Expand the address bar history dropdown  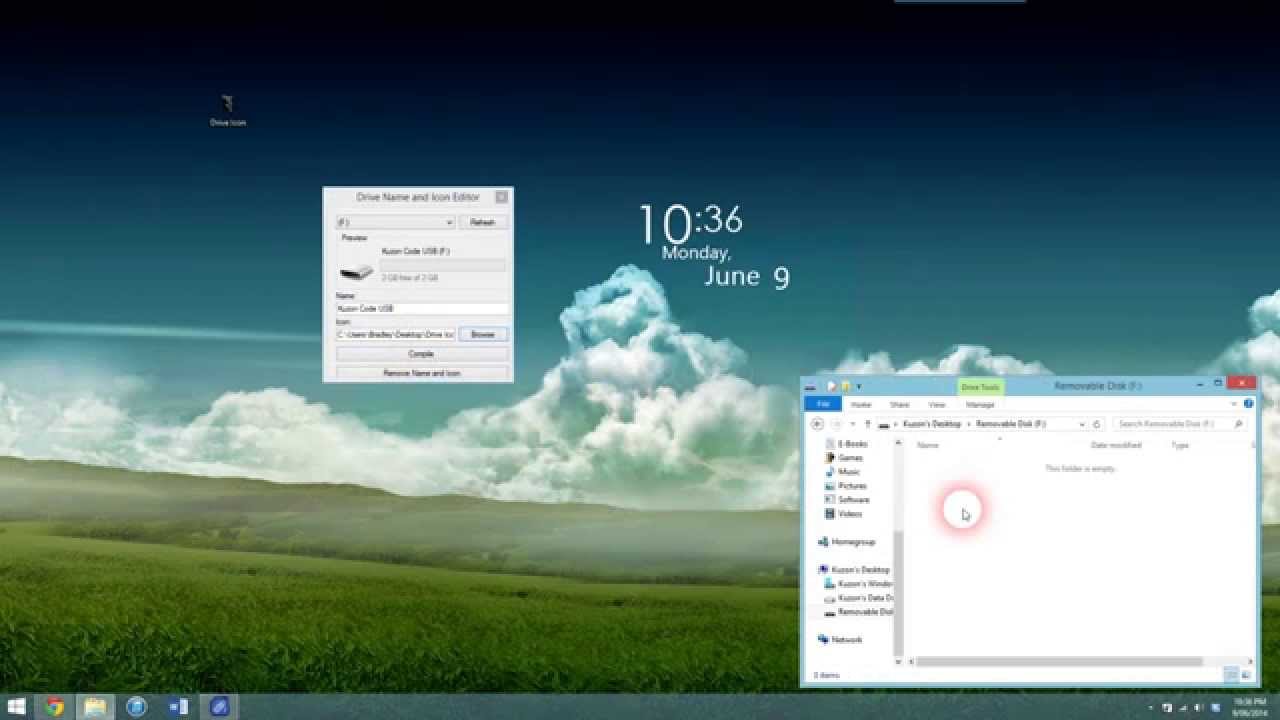[1082, 424]
